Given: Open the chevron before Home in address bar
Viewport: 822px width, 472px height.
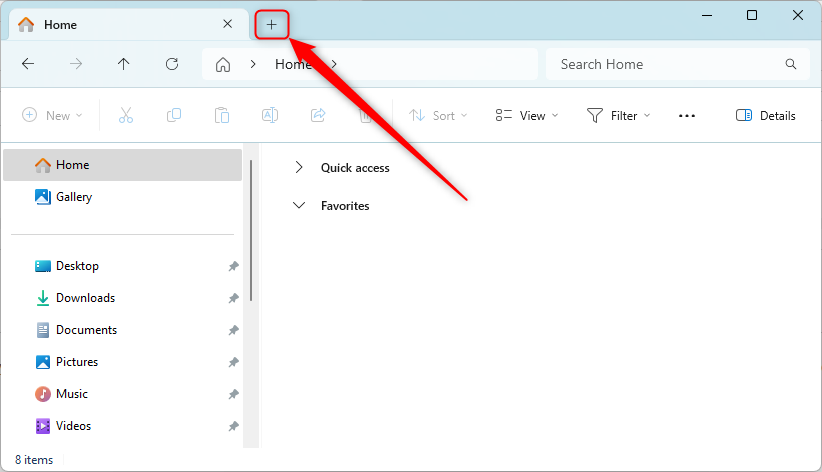Looking at the screenshot, I should 253,64.
